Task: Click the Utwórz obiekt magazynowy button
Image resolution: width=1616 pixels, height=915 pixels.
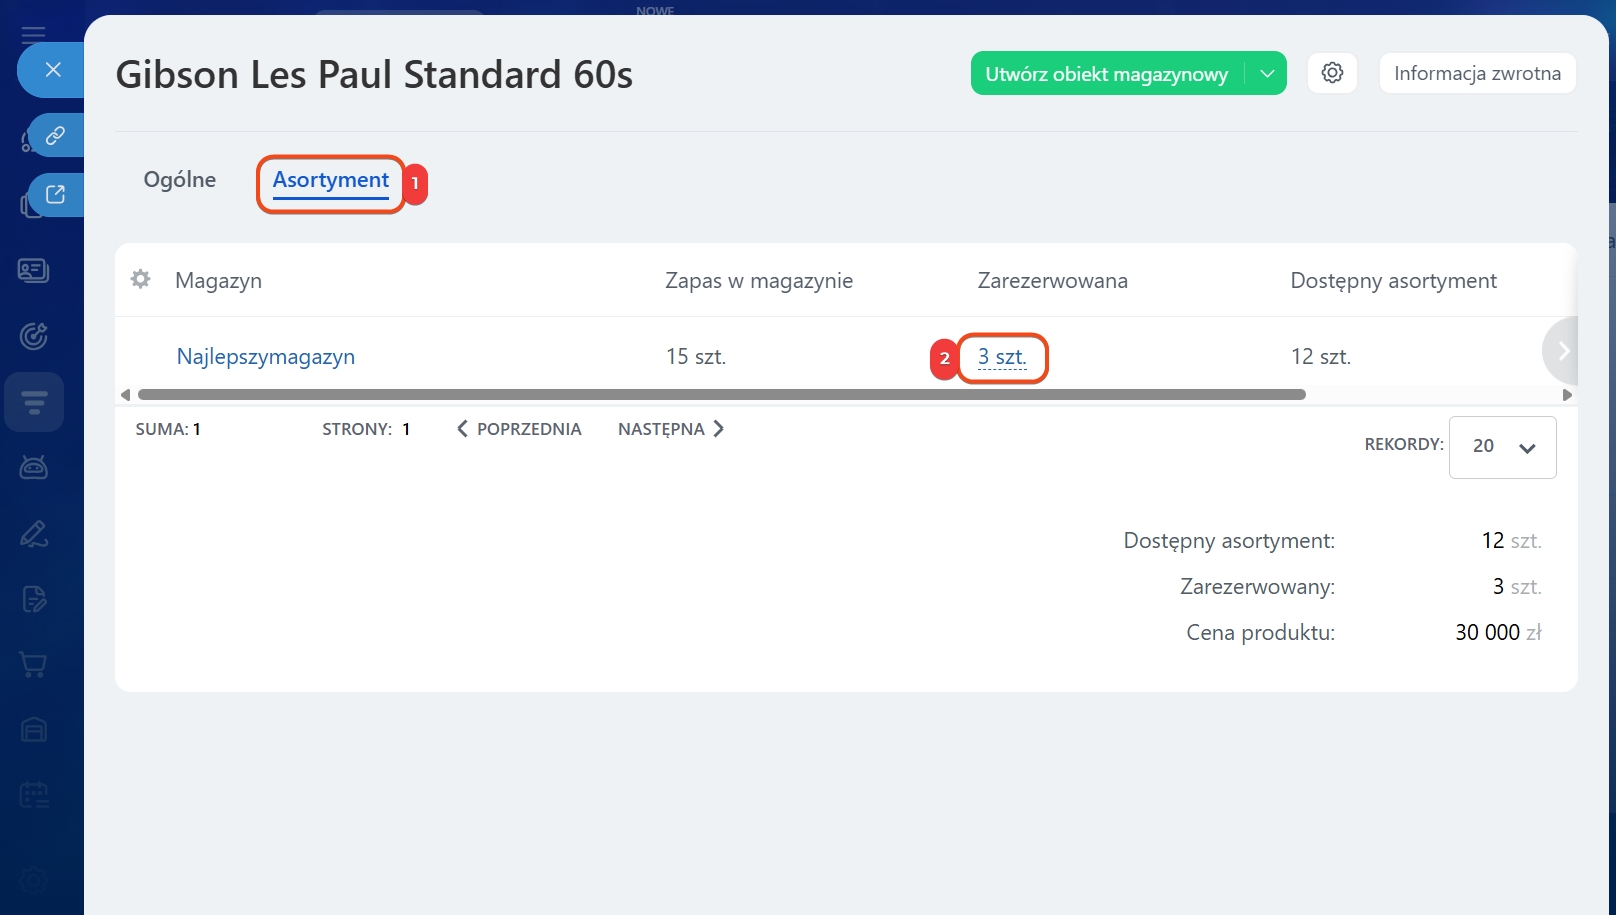Action: point(1107,73)
